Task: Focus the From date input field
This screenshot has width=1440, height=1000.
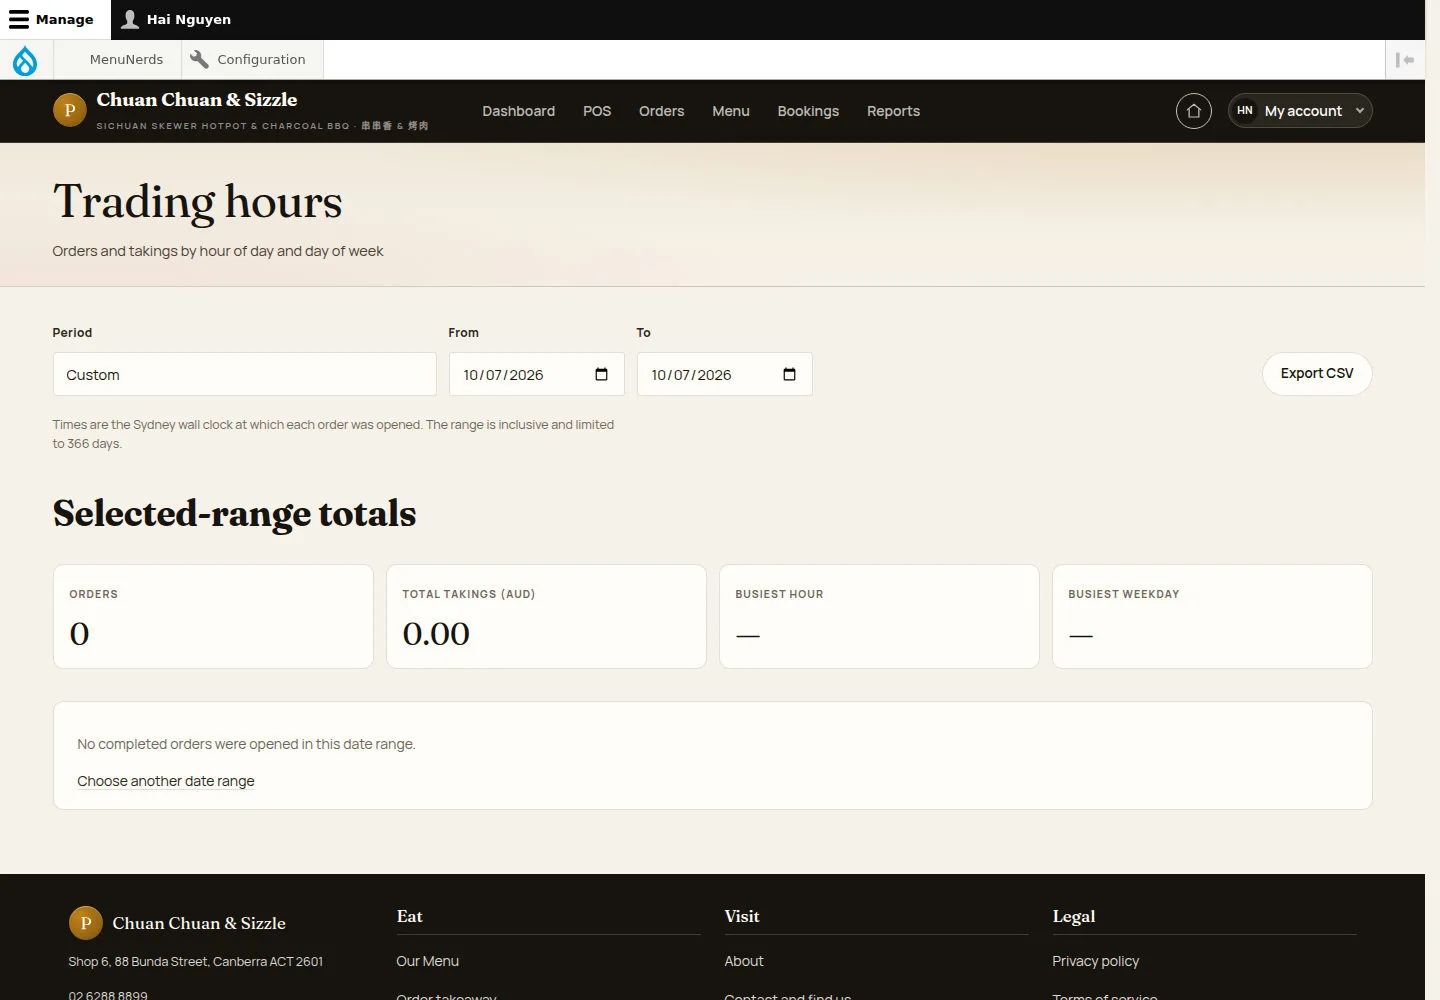Action: coord(536,374)
